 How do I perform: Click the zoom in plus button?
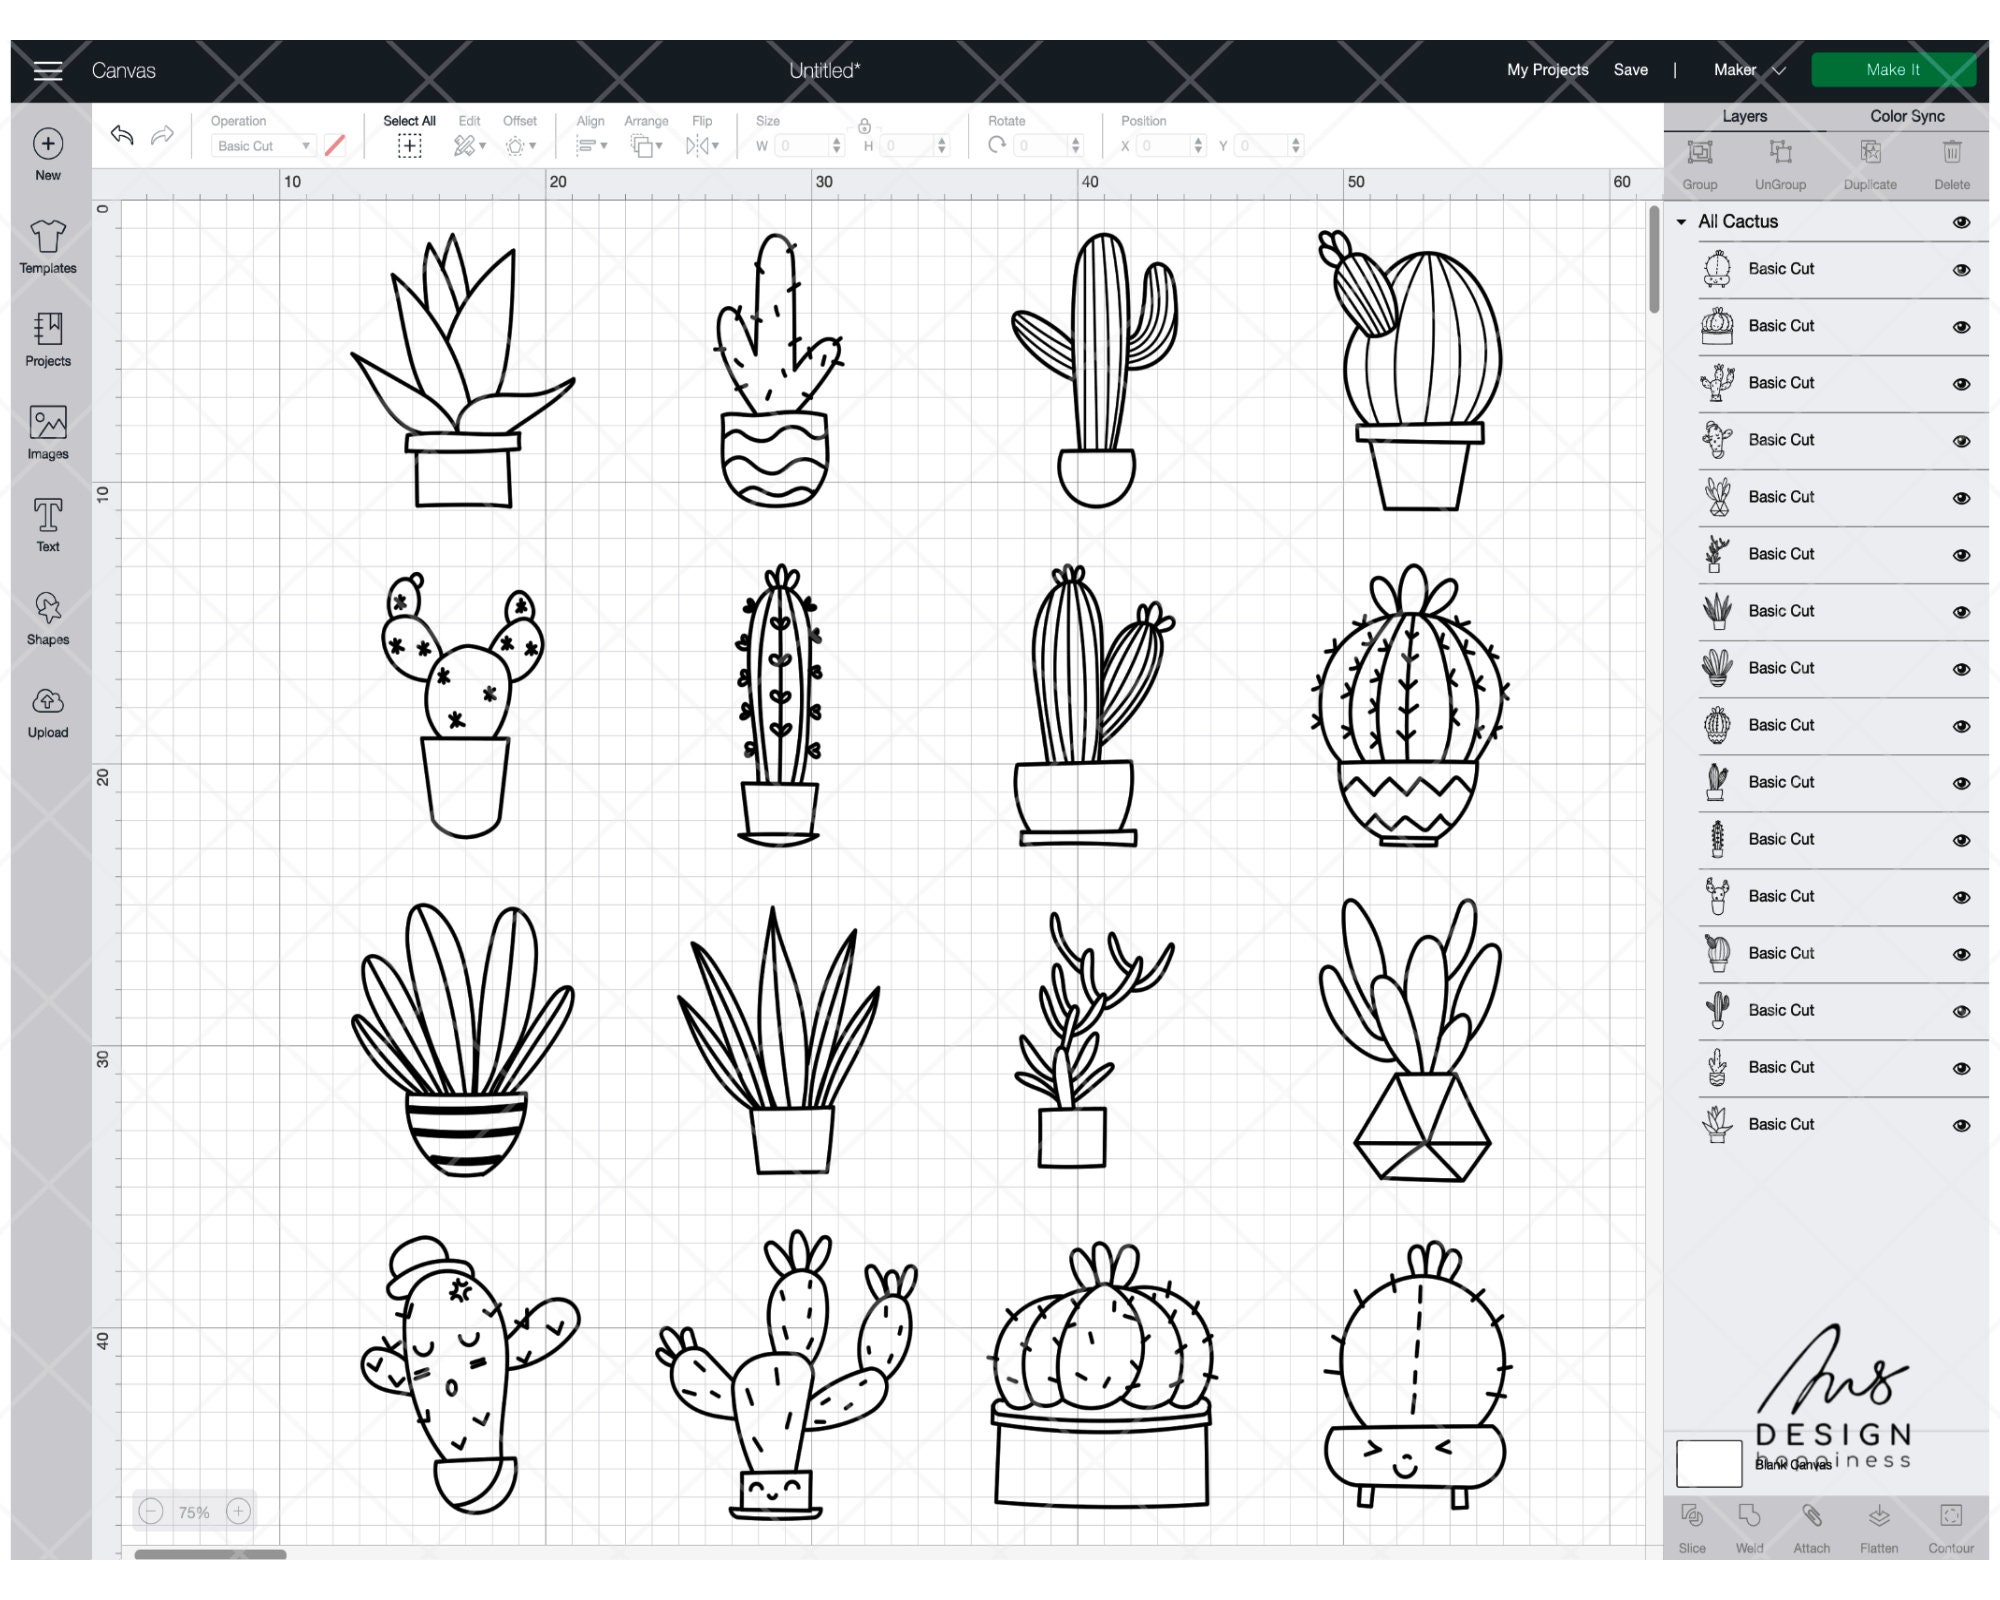(238, 1511)
